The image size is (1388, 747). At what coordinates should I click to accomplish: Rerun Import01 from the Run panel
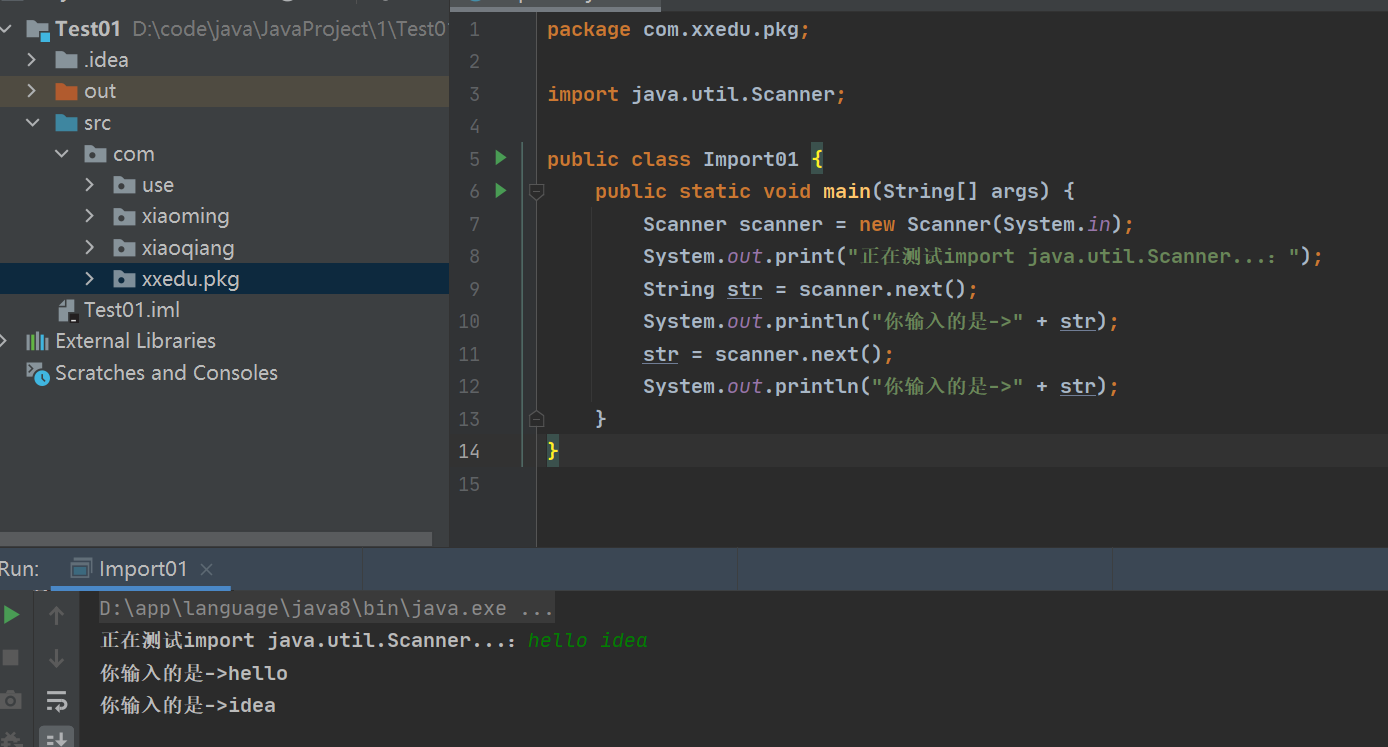[x=11, y=615]
